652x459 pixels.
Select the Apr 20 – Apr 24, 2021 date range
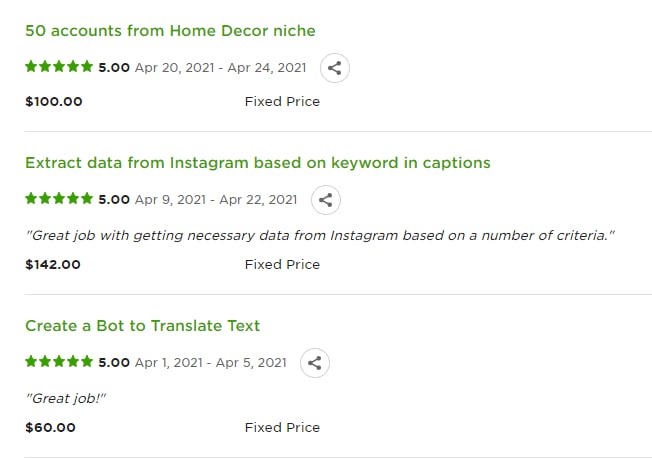coord(220,68)
